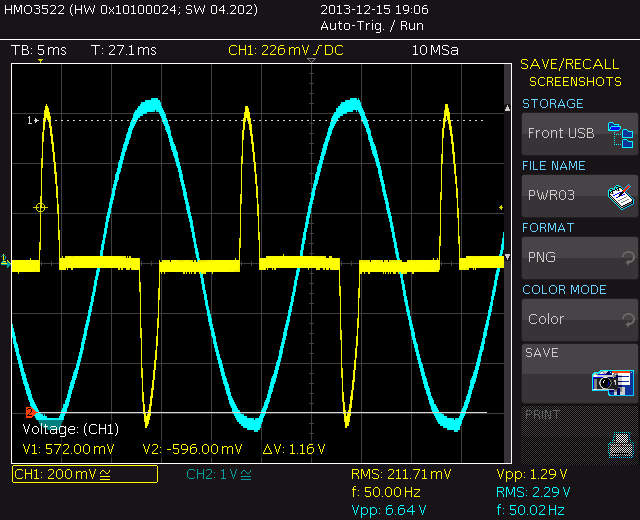
Task: Click the SAVE/RECALL menu title
Action: coord(569,64)
